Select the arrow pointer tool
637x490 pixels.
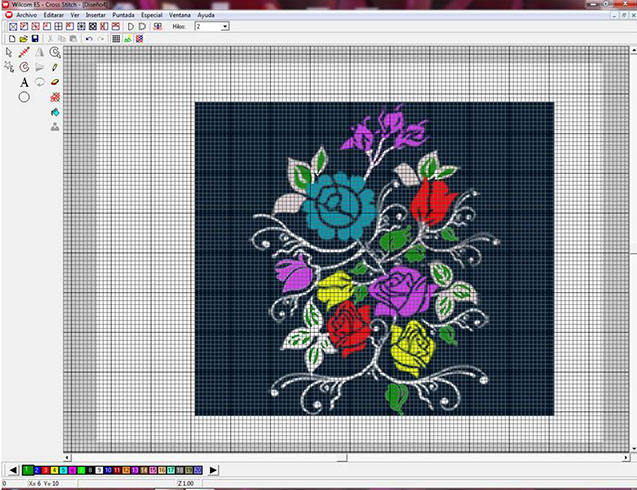click(x=9, y=52)
